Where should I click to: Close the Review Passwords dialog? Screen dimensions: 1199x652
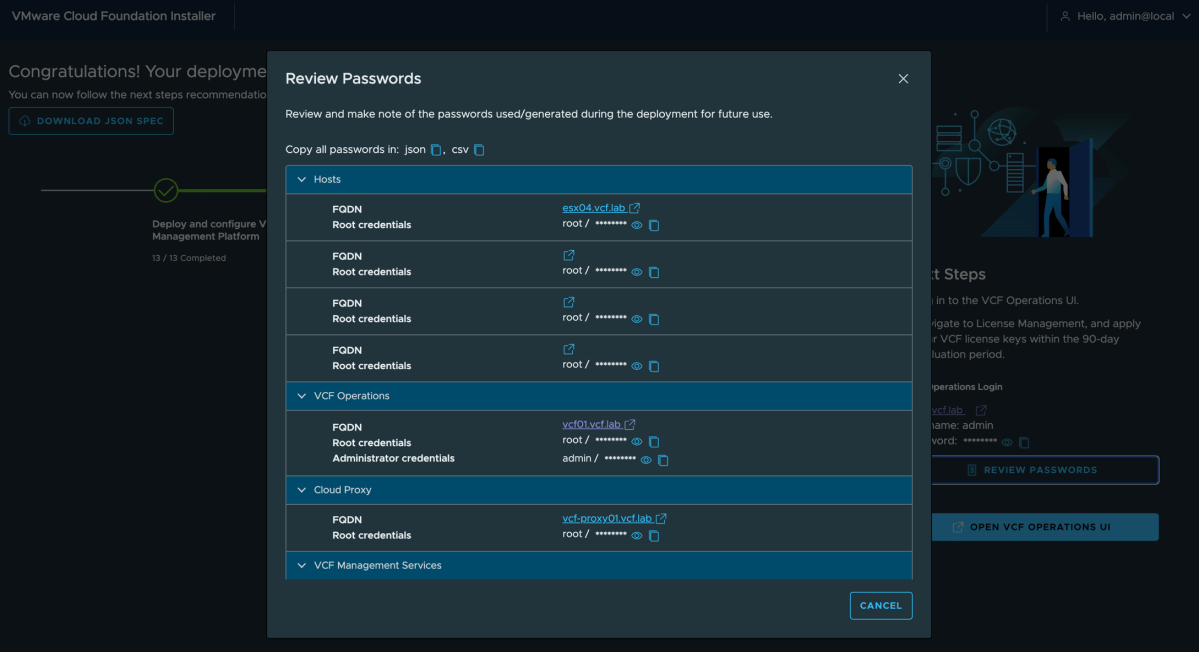pyautogui.click(x=903, y=79)
